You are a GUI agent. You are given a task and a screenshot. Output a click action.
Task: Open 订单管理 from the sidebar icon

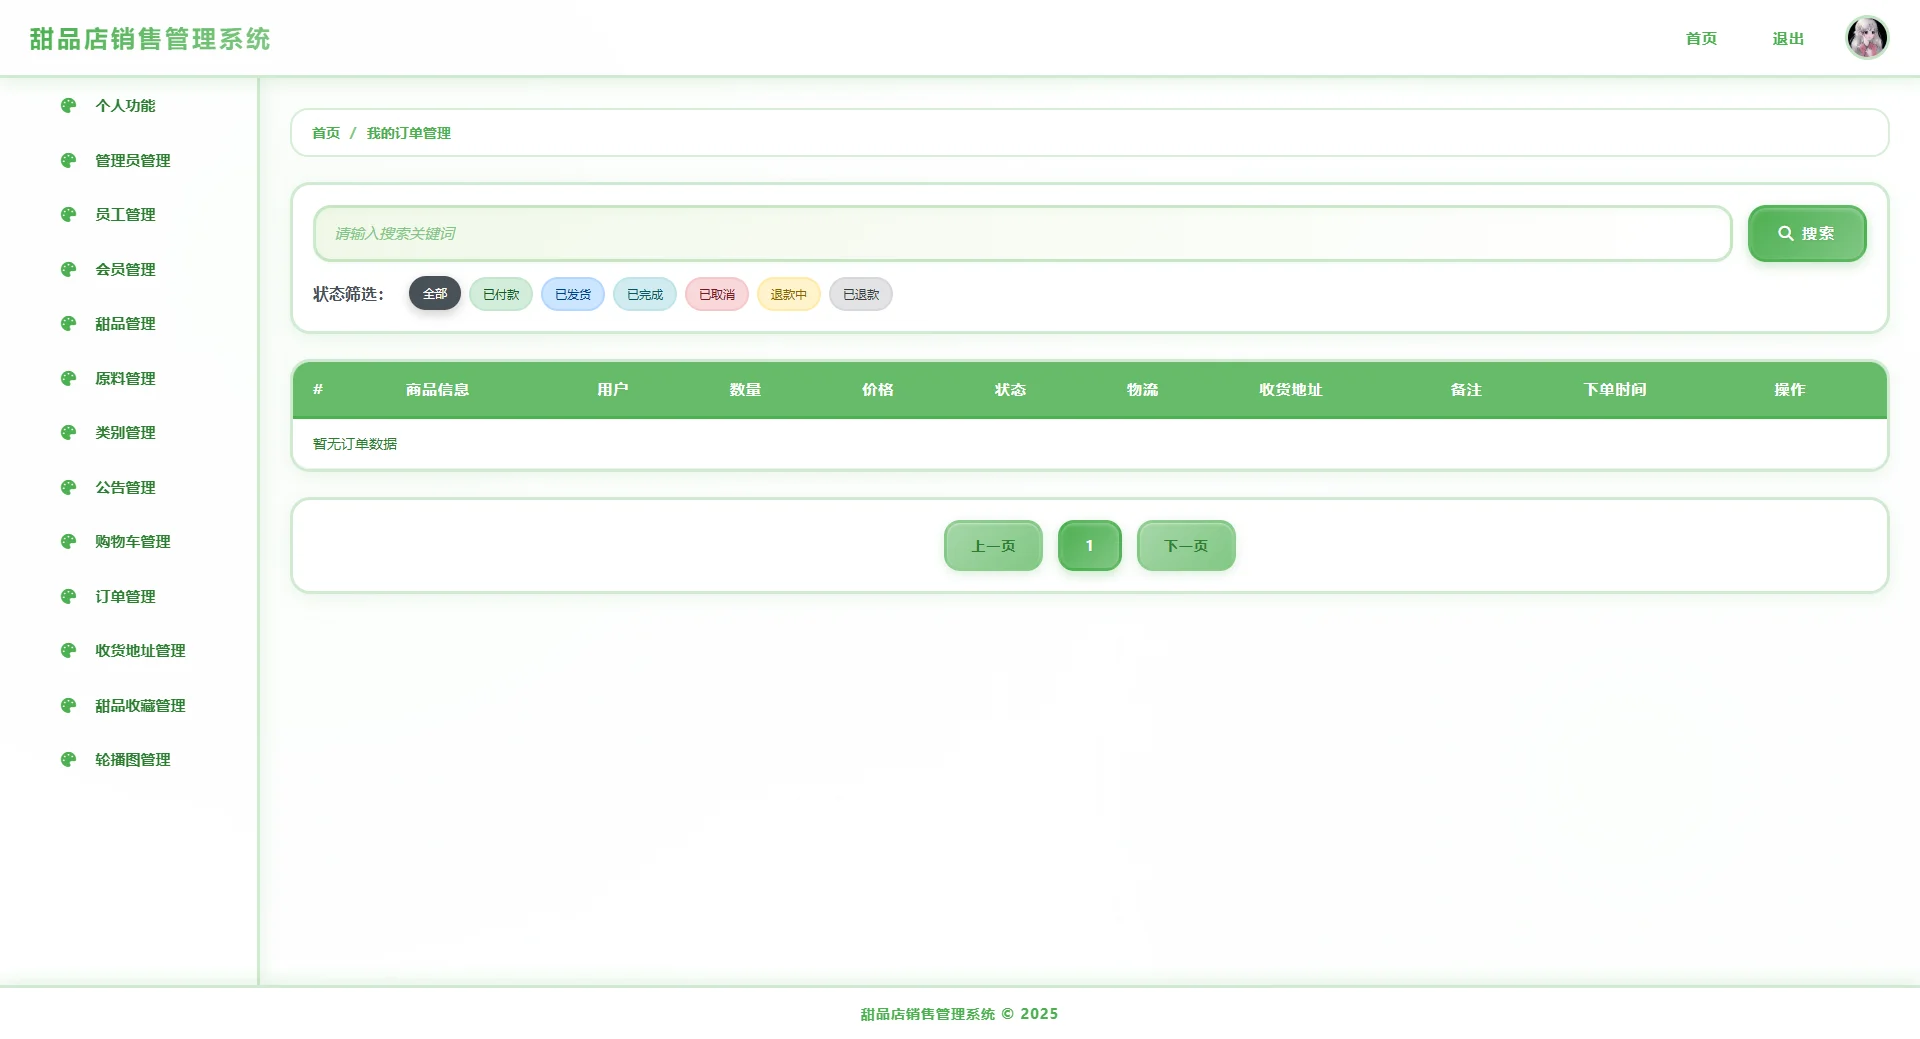pos(68,596)
